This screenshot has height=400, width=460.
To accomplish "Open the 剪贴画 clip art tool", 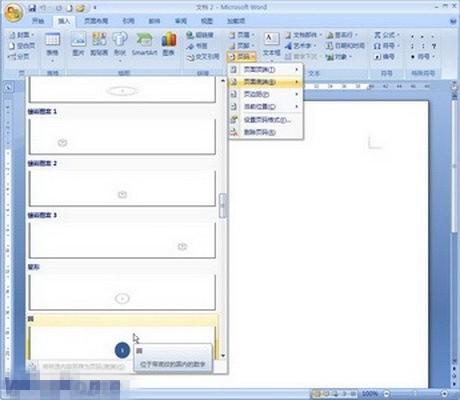I will (99, 44).
